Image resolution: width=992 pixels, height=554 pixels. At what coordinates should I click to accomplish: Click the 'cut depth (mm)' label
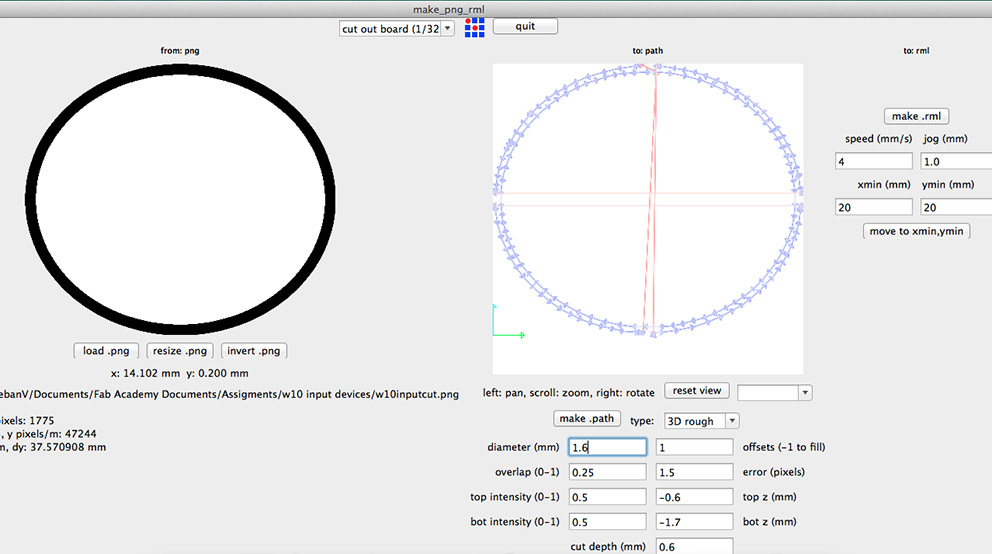point(608,546)
